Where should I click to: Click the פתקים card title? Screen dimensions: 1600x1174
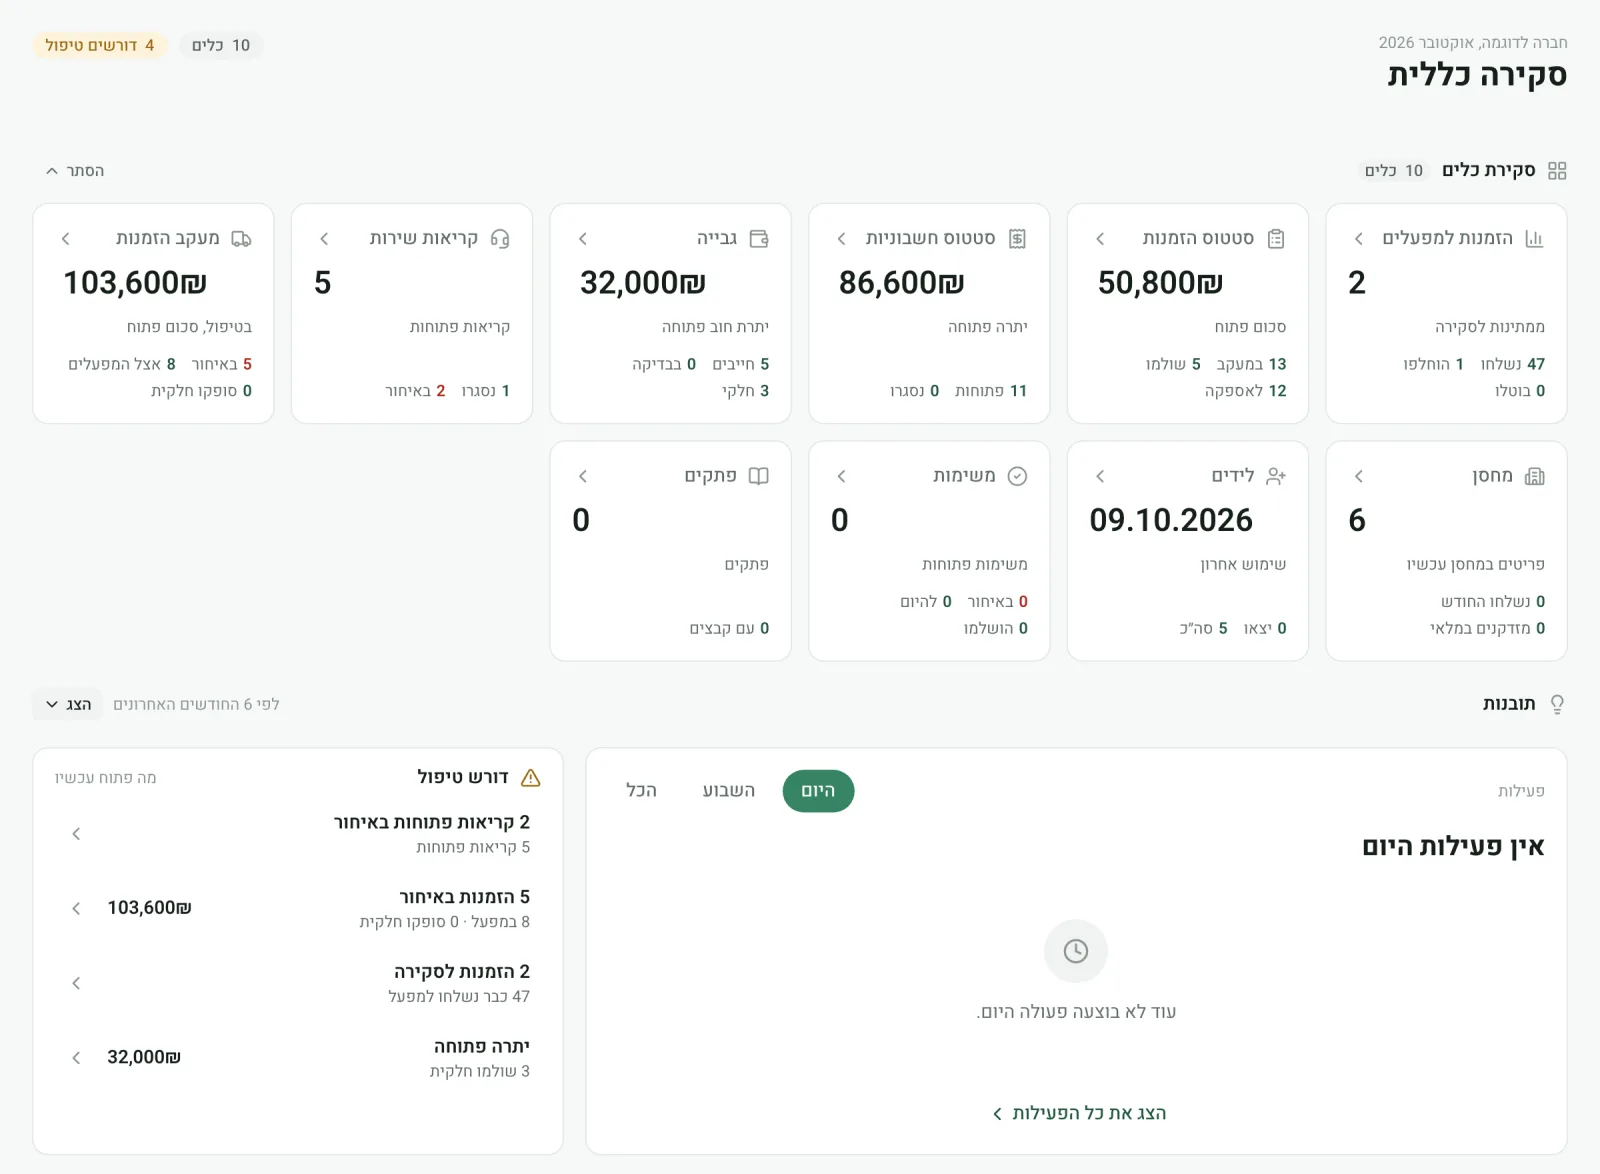pos(711,476)
